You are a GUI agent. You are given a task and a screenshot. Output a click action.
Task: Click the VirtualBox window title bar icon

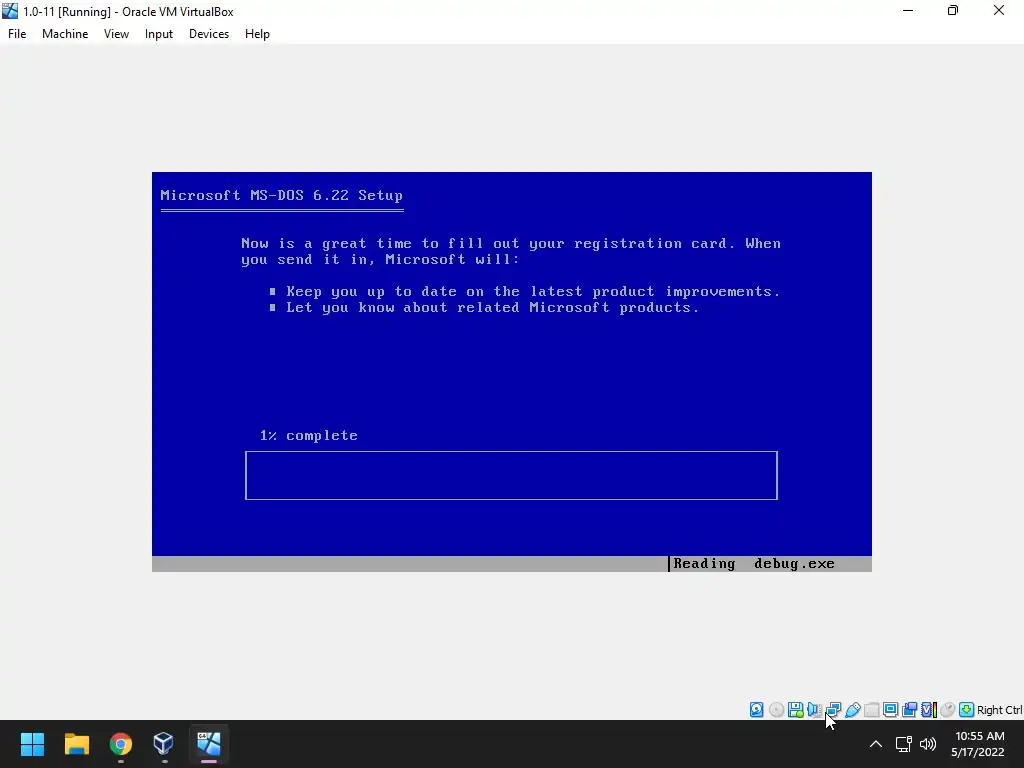point(10,11)
